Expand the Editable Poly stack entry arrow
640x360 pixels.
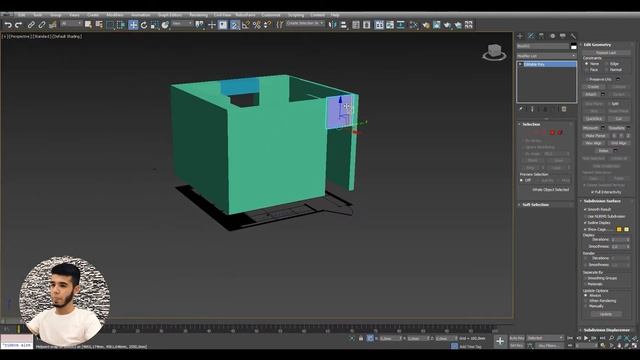click(520, 64)
